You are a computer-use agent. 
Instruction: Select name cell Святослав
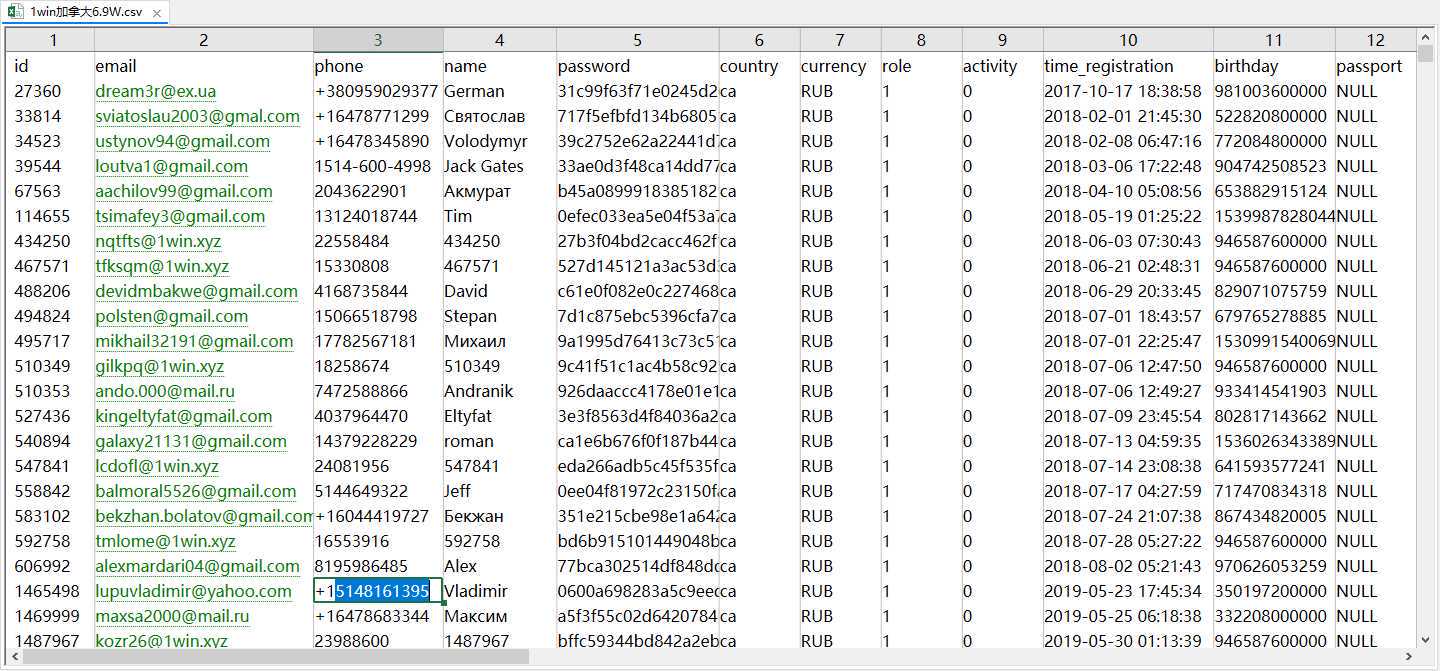[500, 116]
